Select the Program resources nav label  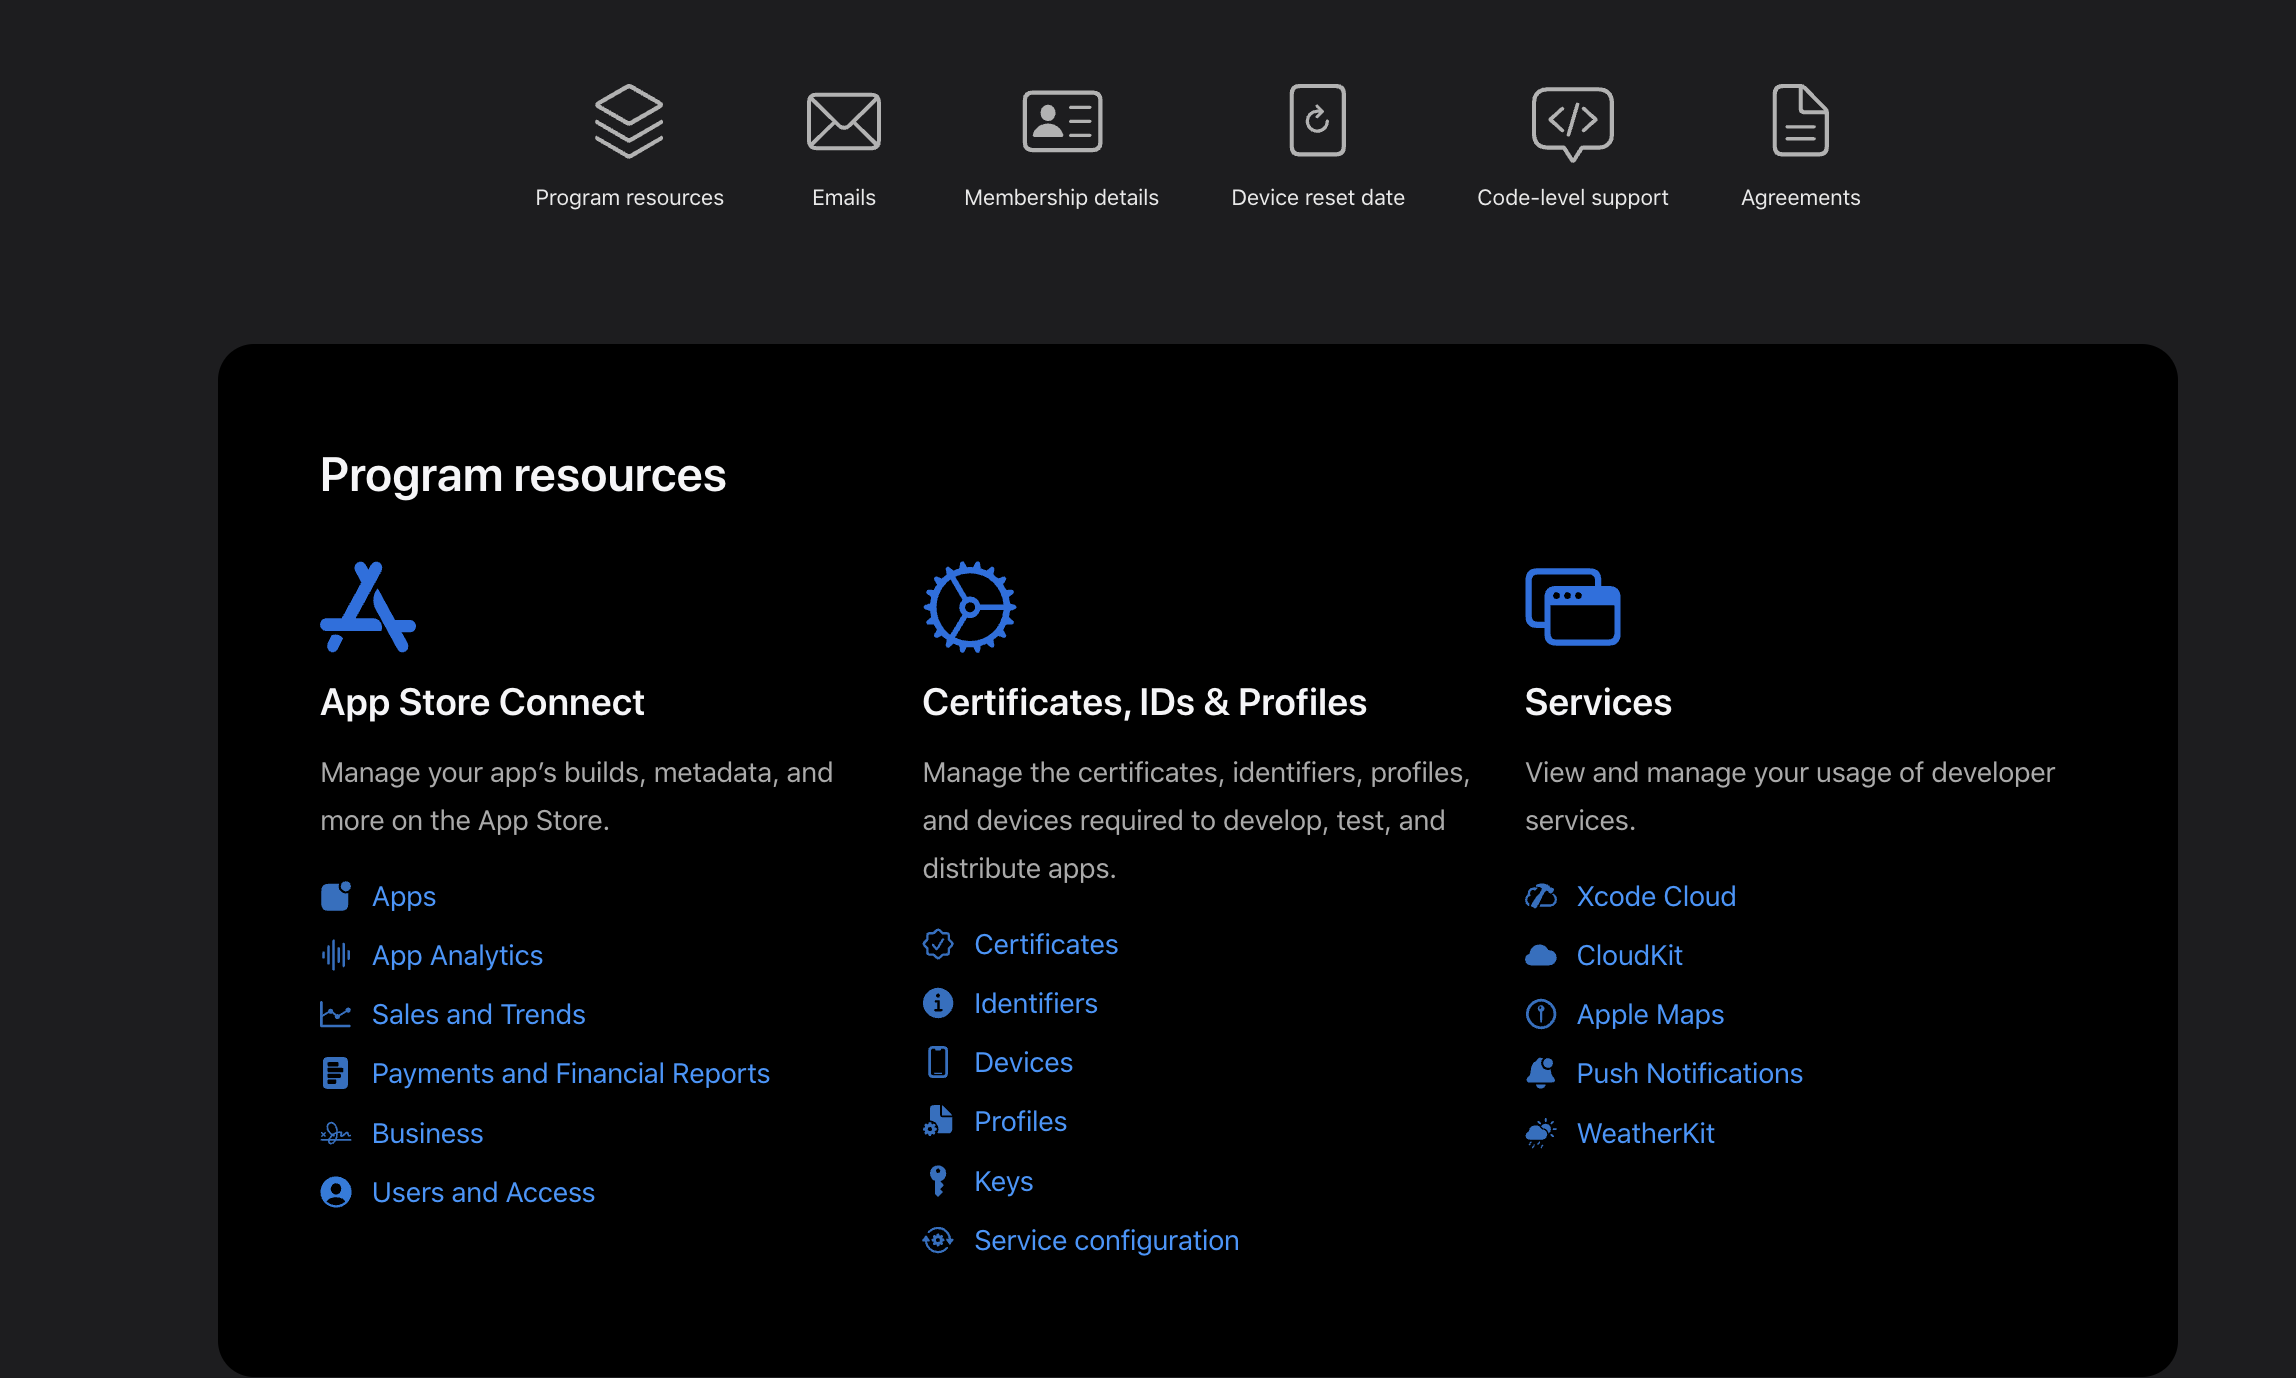pos(629,198)
